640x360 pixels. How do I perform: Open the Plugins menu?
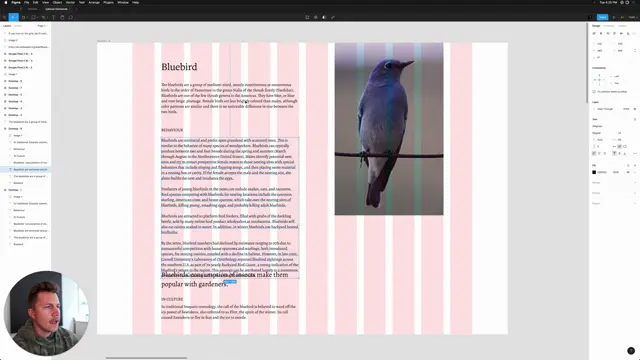click(108, 2)
